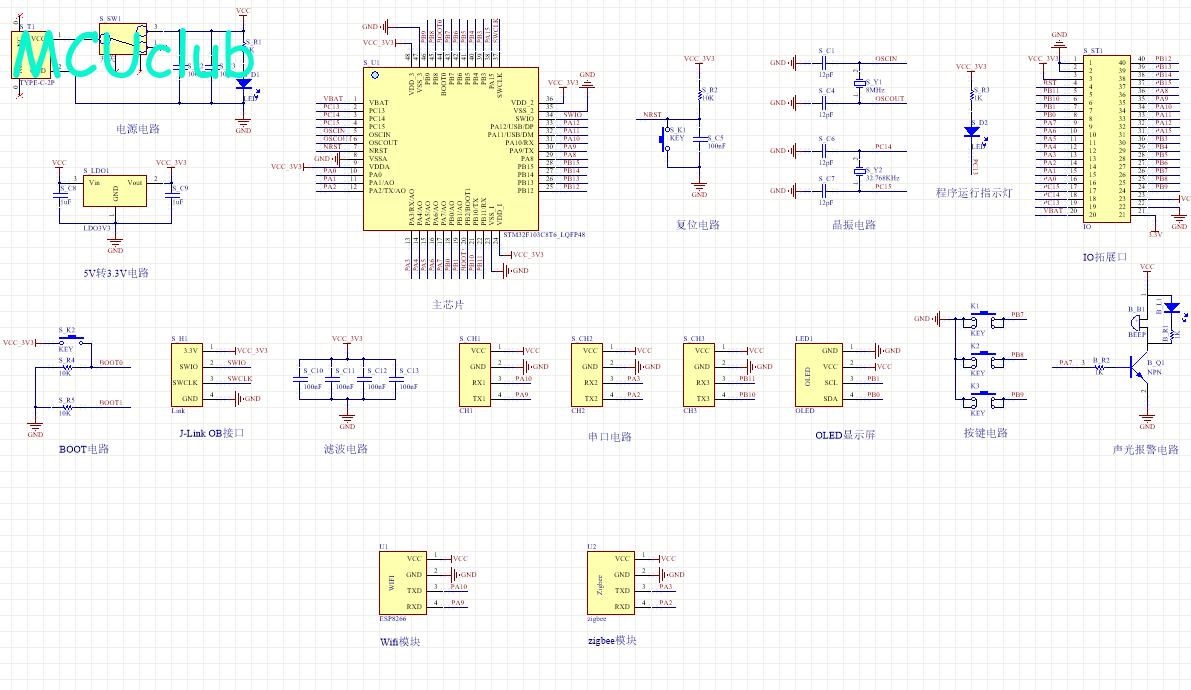Click the '电源电路' section label

point(138,128)
